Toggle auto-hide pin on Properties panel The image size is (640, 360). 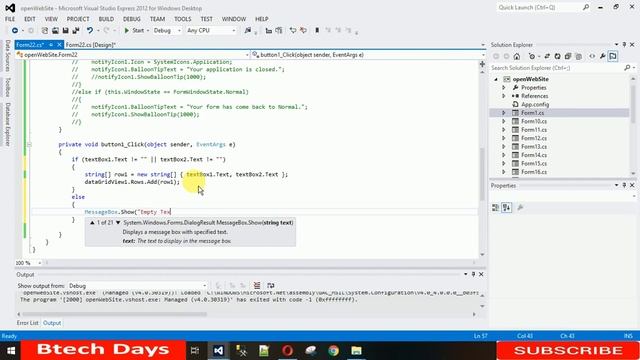(624, 185)
